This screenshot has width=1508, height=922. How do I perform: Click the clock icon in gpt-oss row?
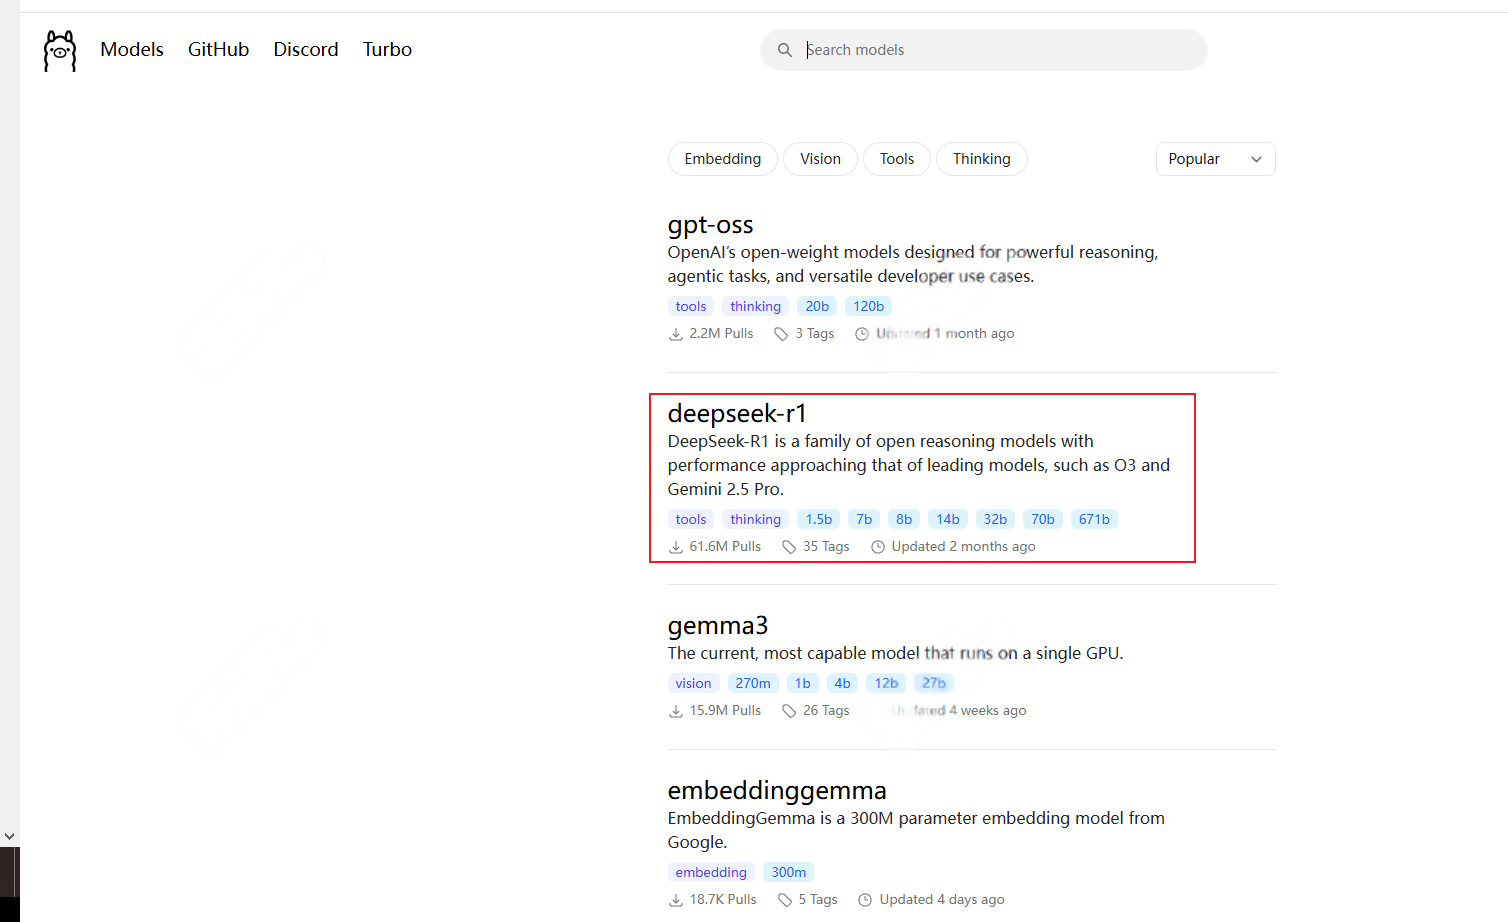point(862,334)
